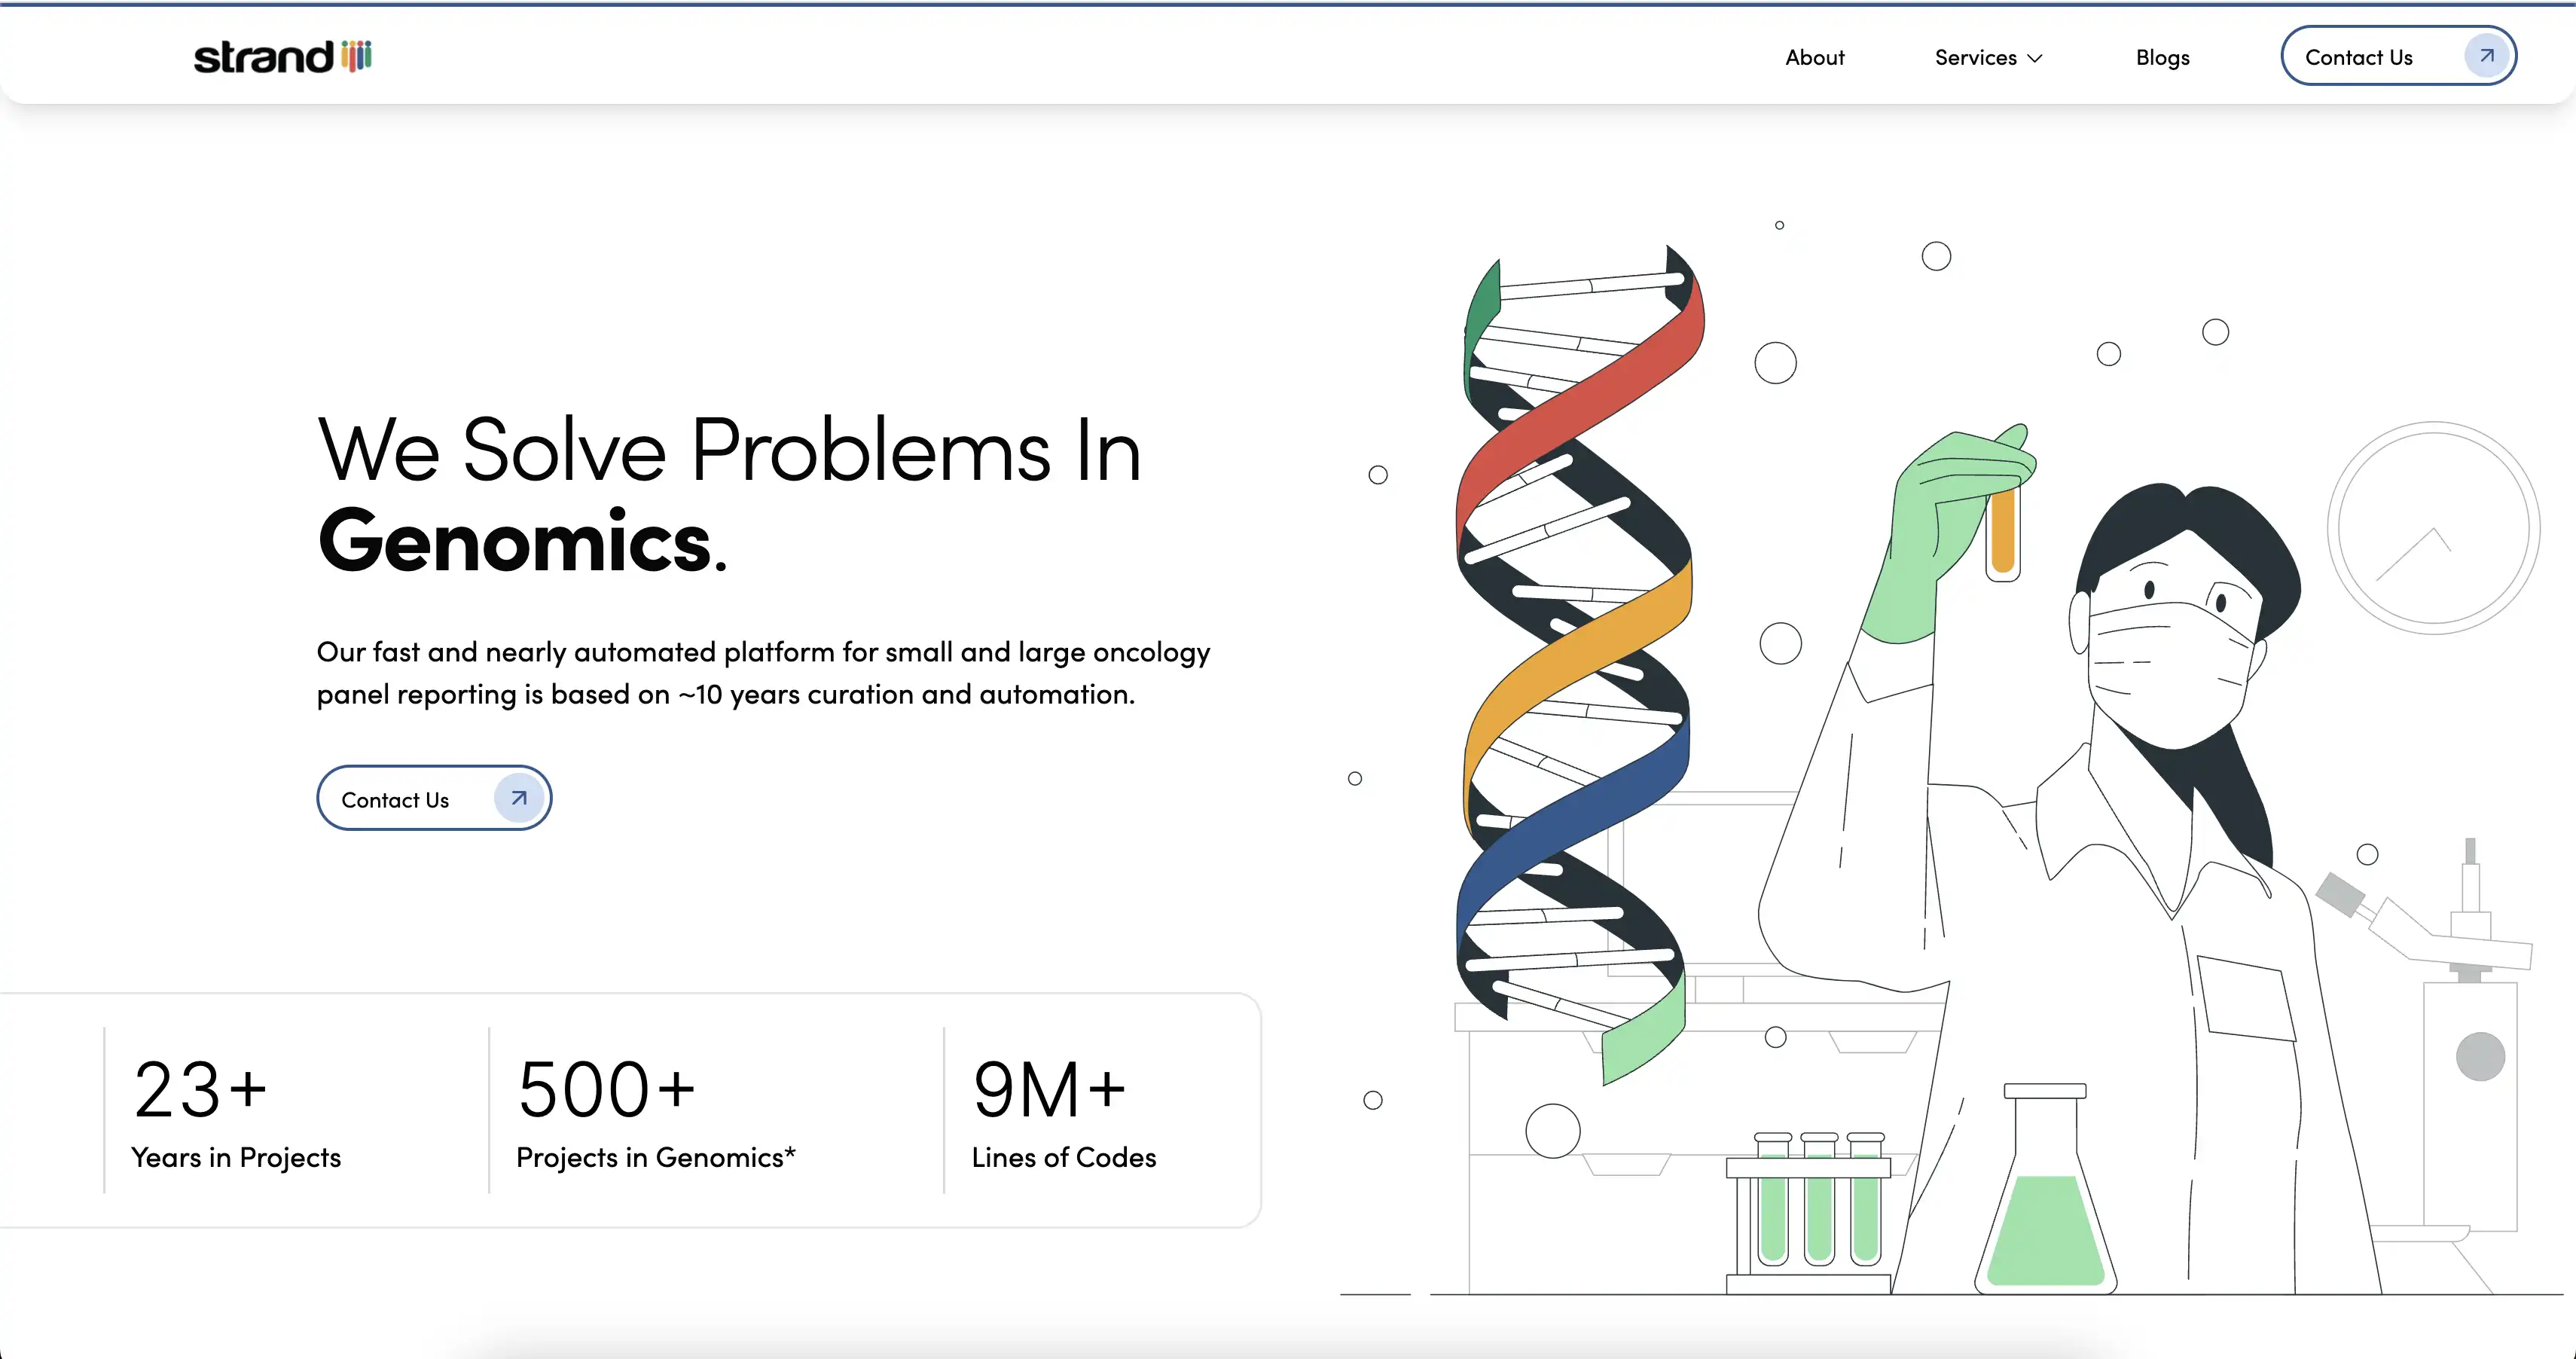Image resolution: width=2576 pixels, height=1359 pixels.
Task: Click the arrow icon in header Contact Us
Action: 2486,56
